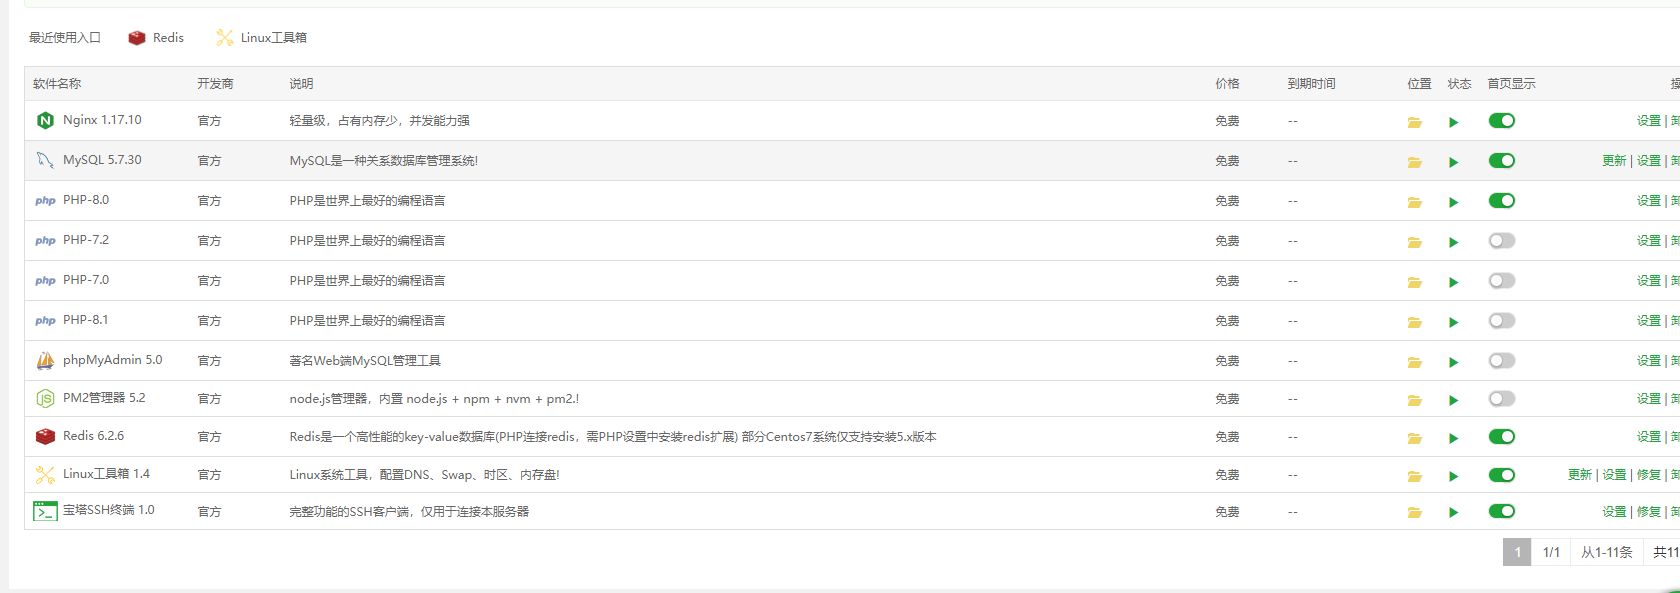
Task: Click the 首页显示 column header
Action: [1511, 84]
